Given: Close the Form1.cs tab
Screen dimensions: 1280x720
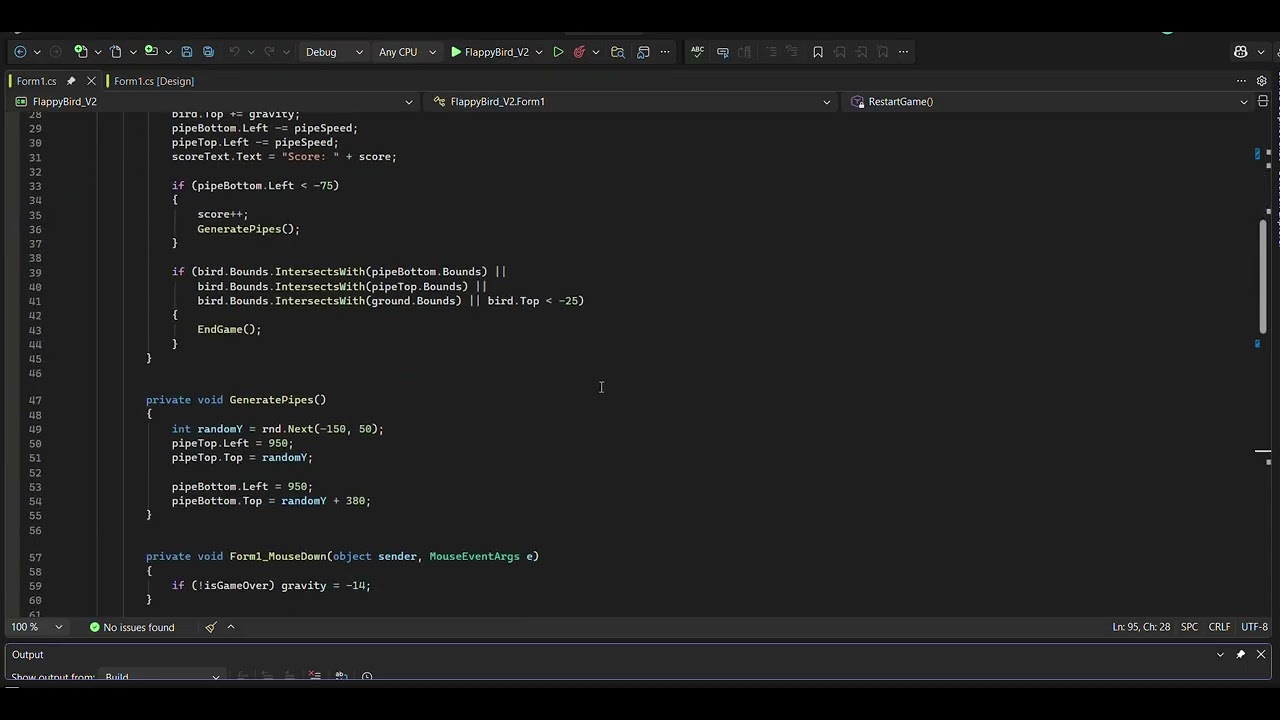Looking at the screenshot, I should [x=91, y=81].
